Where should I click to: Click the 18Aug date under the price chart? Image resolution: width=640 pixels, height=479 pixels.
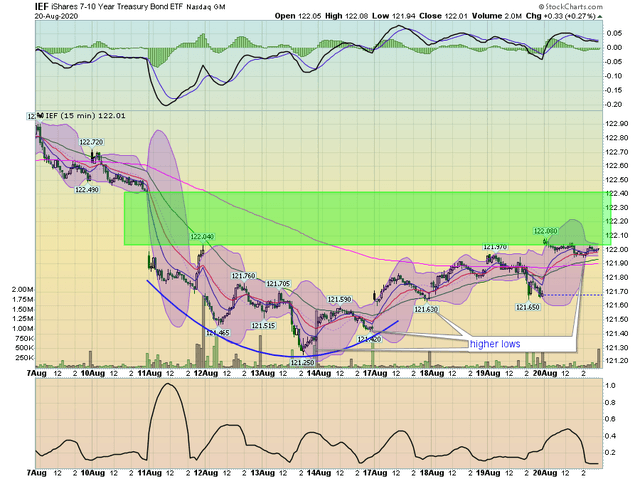click(x=431, y=374)
